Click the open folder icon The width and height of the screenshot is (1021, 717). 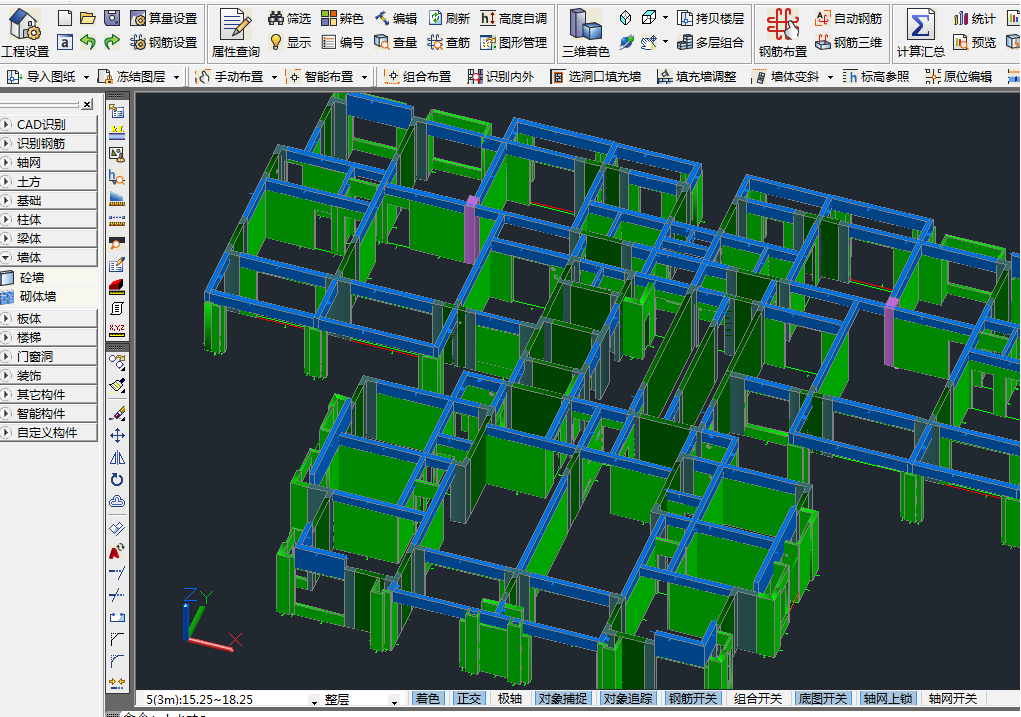[x=88, y=18]
